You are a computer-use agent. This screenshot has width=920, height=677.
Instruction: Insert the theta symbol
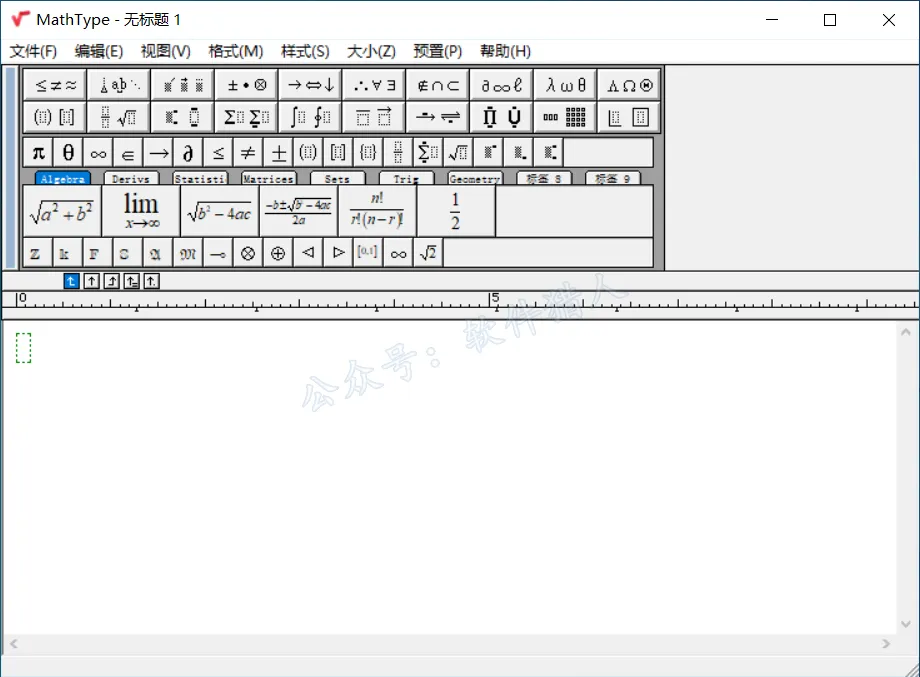(68, 153)
